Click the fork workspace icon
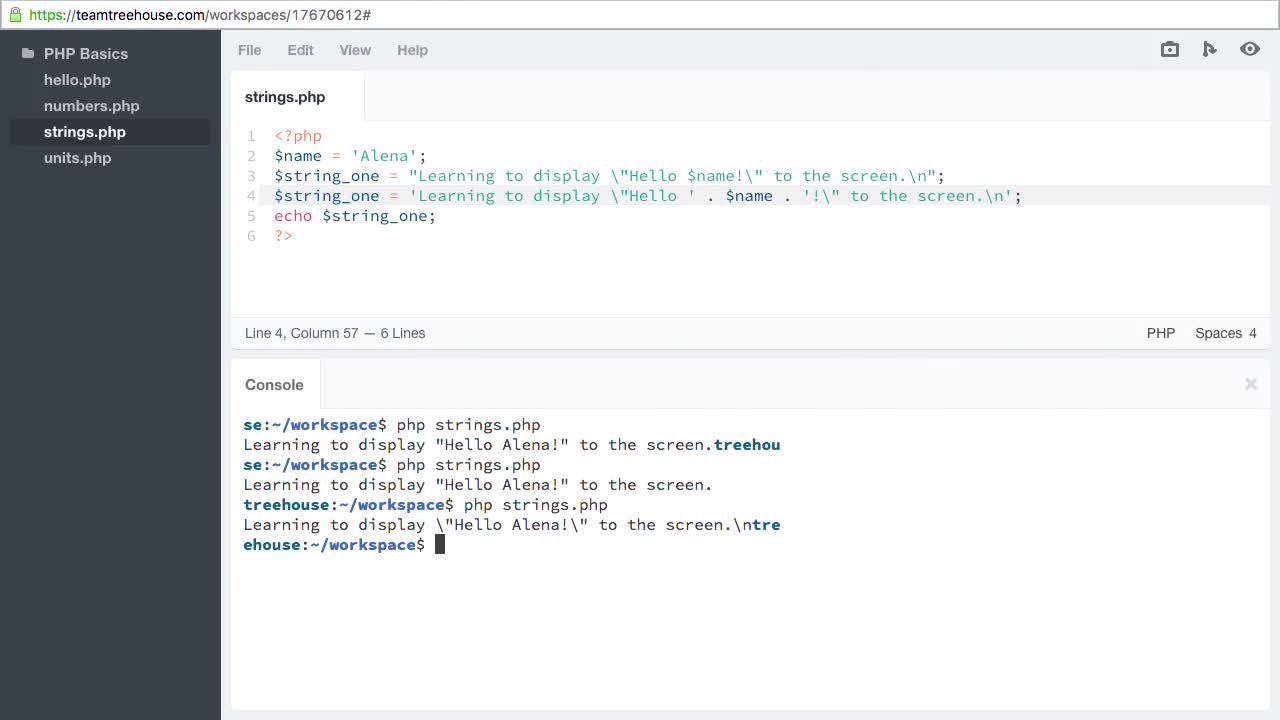 pos(1209,49)
